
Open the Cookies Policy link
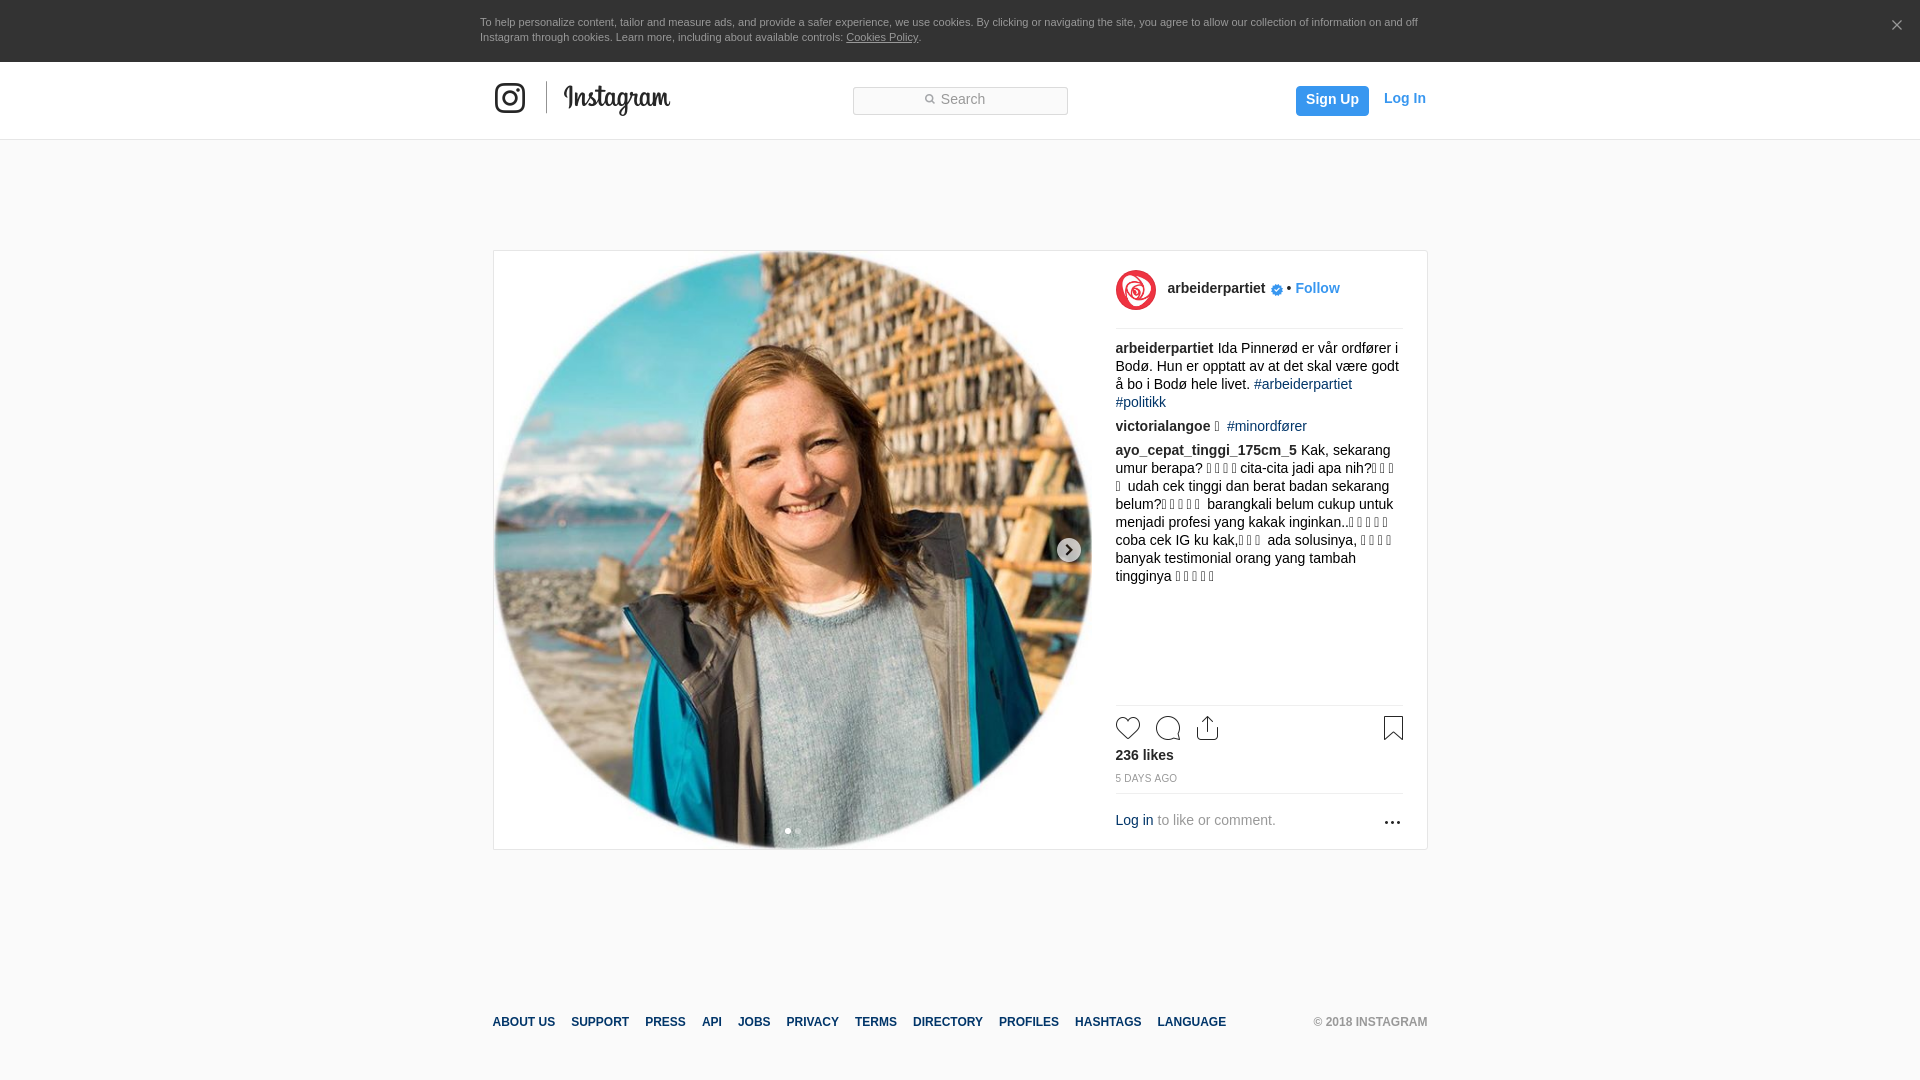pos(881,37)
